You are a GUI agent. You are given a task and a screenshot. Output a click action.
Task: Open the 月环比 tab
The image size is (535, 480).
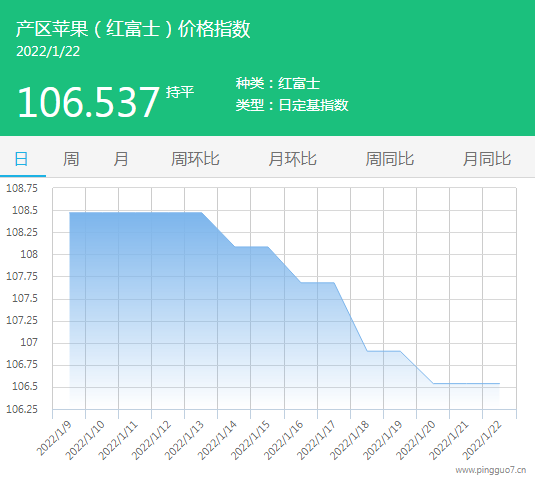point(292,159)
